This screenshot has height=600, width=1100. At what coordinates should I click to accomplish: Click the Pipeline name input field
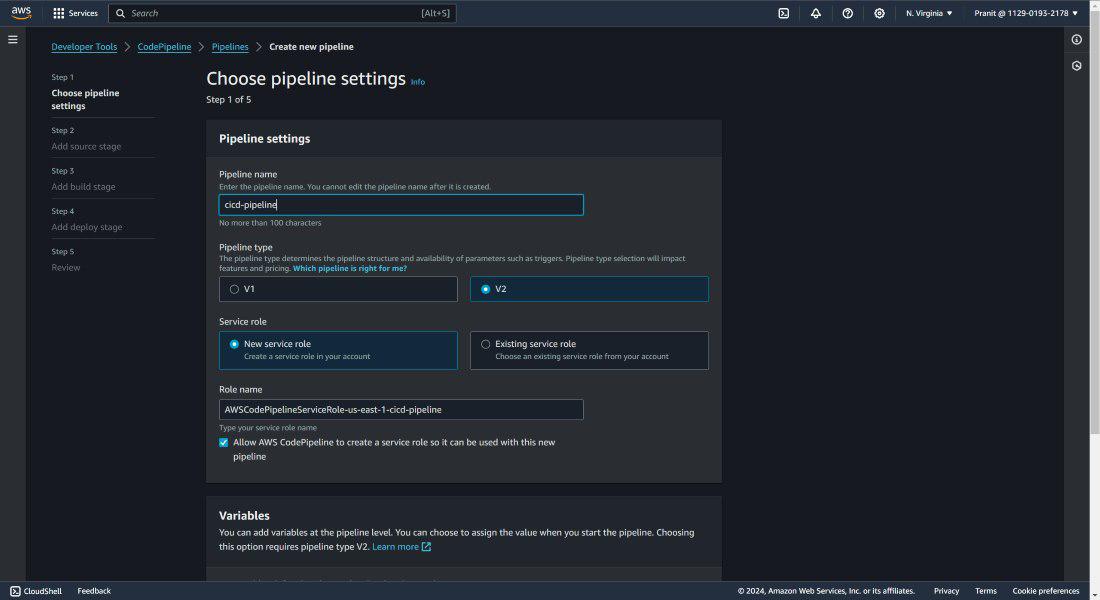[x=401, y=205]
